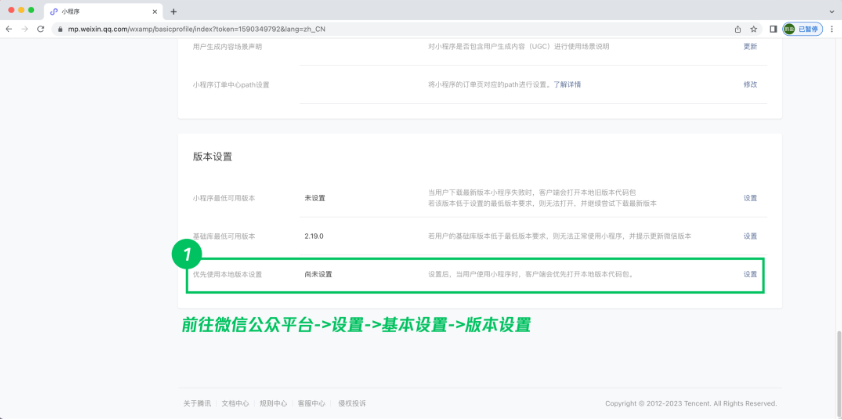Viewport: 842px width, 420px height.
Task: Click 更新 for 用户生成内容场景声明
Action: (750, 47)
